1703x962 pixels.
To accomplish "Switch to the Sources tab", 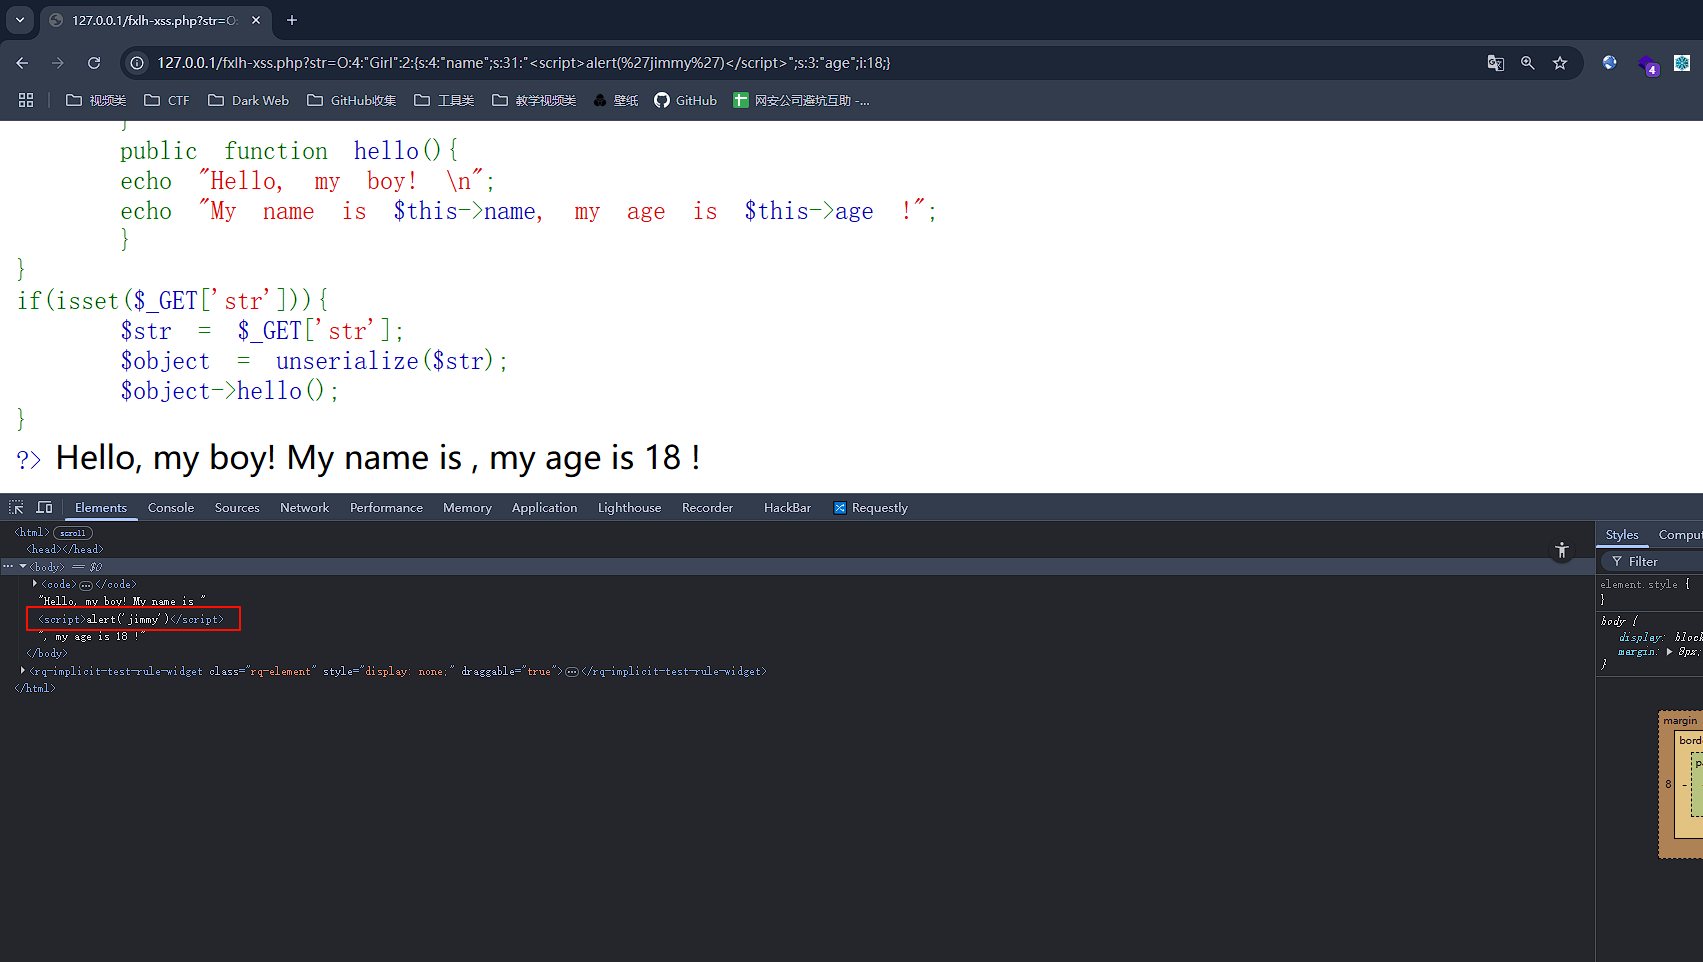I will (x=237, y=508).
